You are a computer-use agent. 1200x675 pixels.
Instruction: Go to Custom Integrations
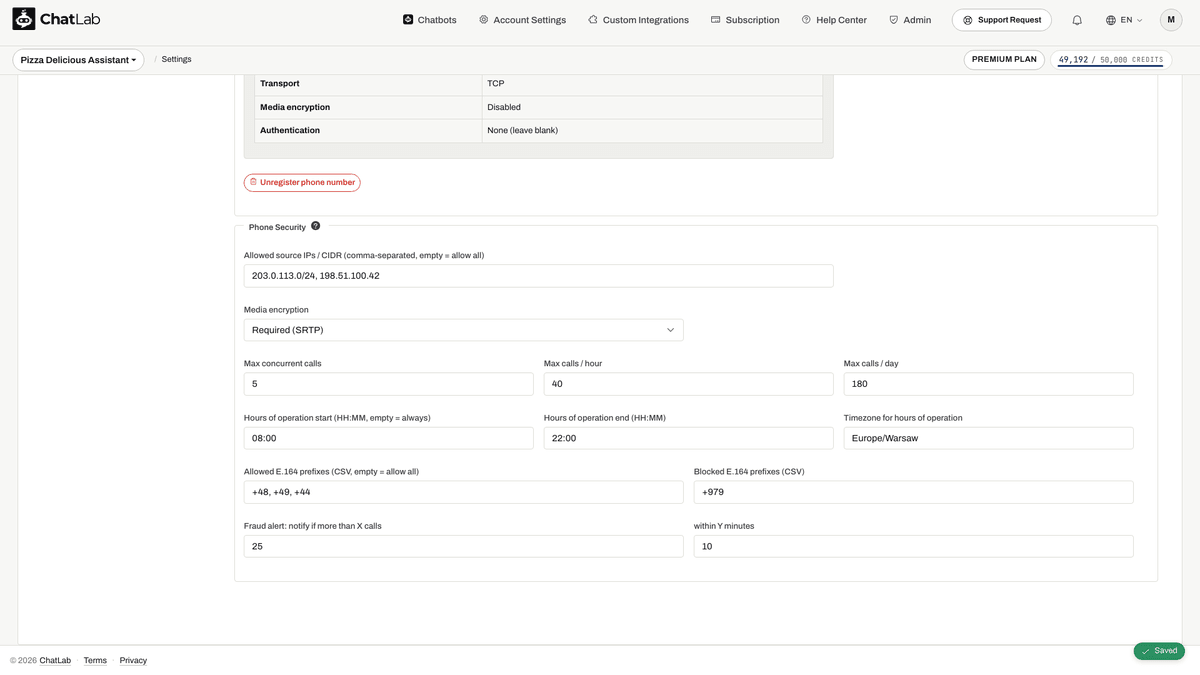(x=638, y=20)
